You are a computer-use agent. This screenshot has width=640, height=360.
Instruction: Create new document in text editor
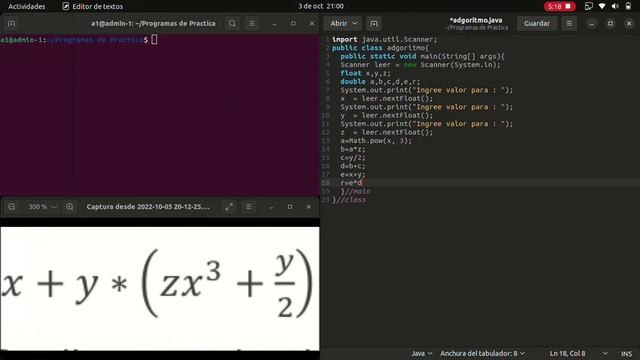click(x=374, y=24)
